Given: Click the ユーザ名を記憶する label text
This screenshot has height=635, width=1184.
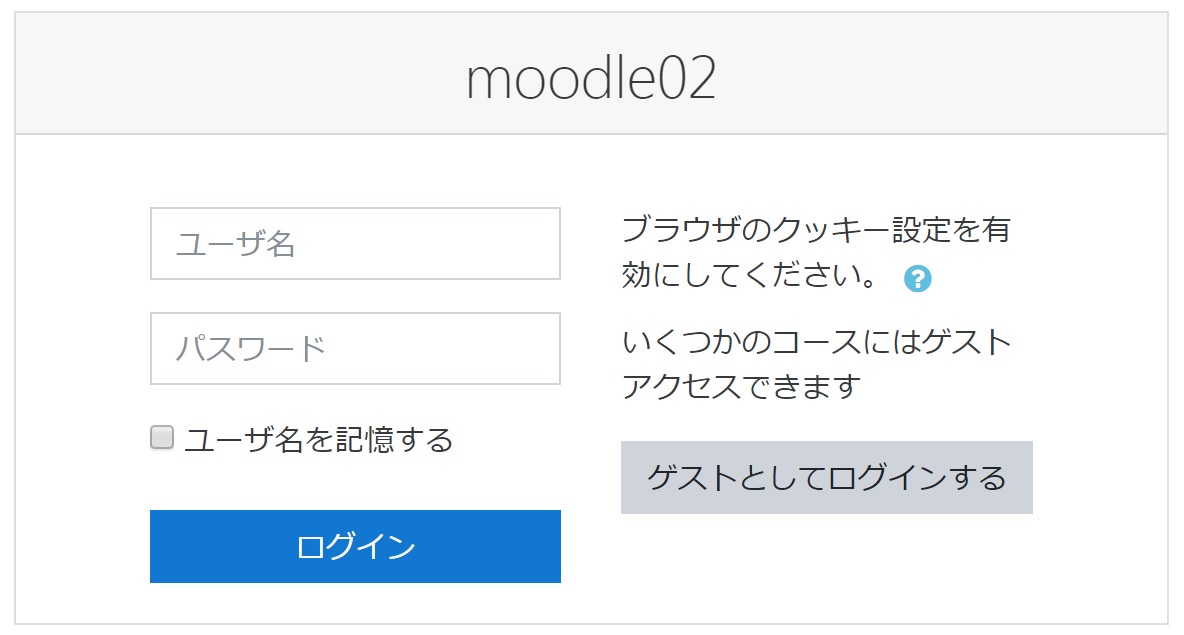Looking at the screenshot, I should click(319, 439).
